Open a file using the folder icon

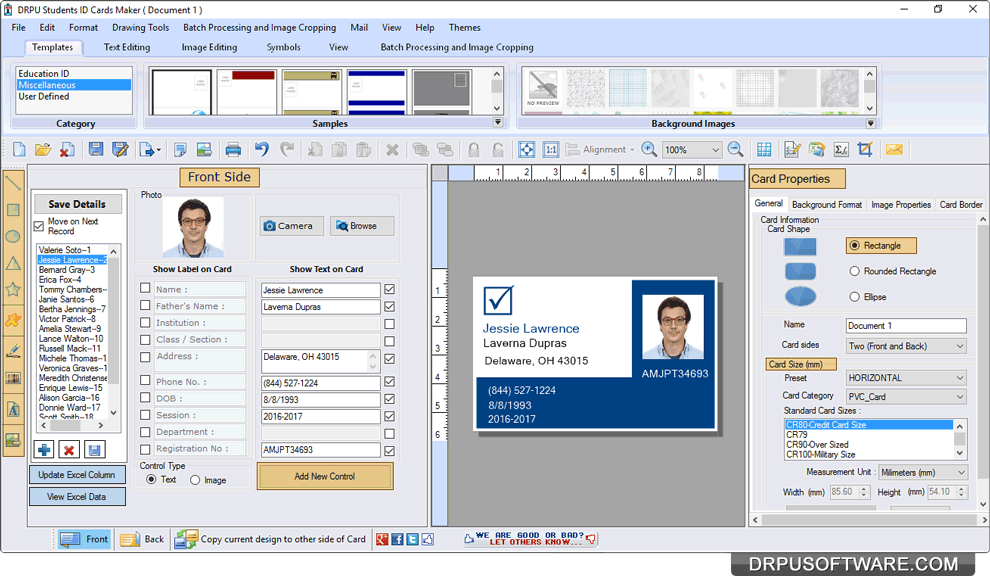tap(43, 150)
